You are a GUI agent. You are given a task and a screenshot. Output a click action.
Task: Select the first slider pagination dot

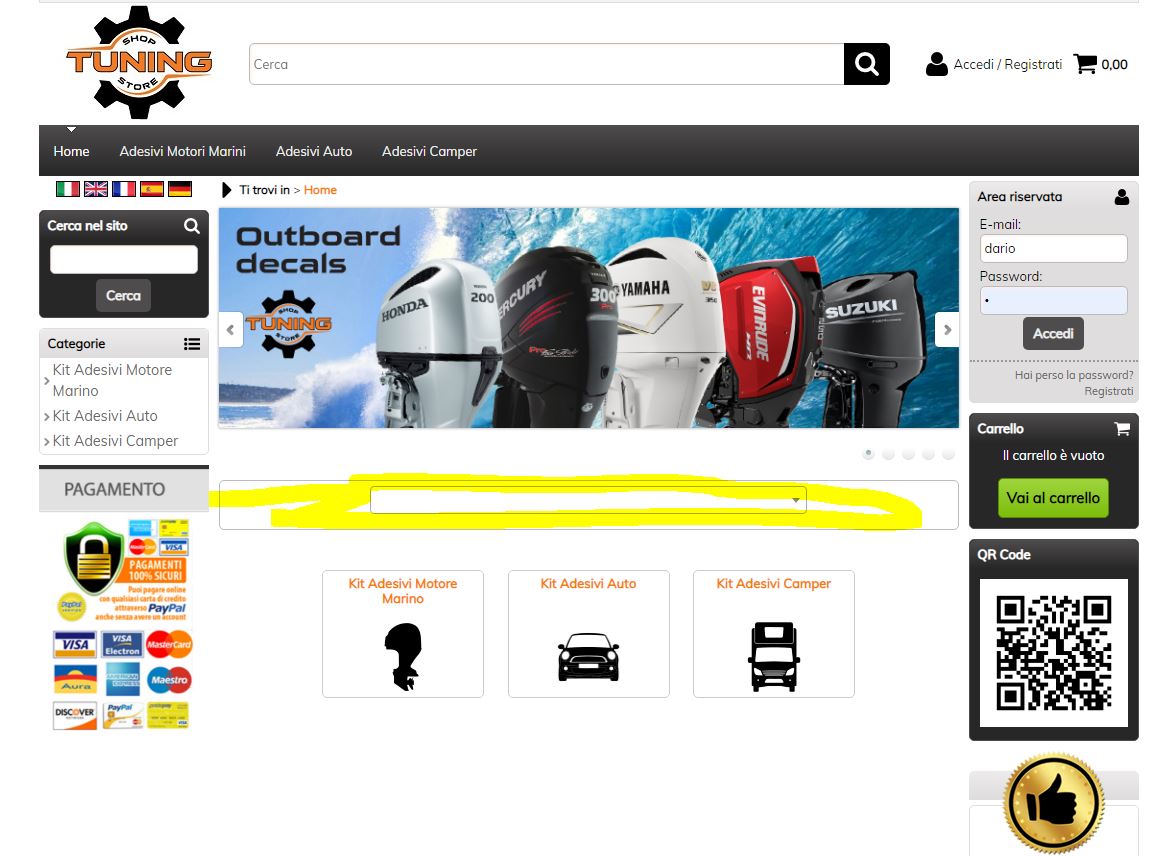(x=869, y=453)
